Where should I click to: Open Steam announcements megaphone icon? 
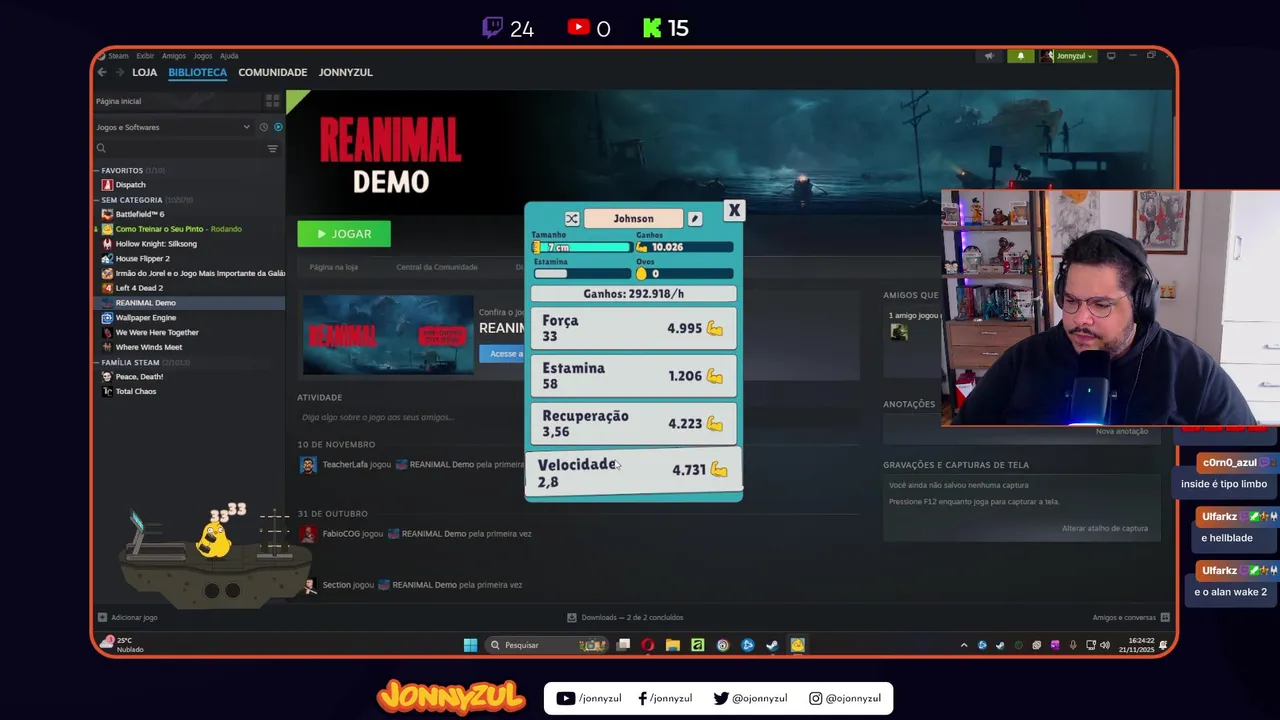[x=989, y=56]
